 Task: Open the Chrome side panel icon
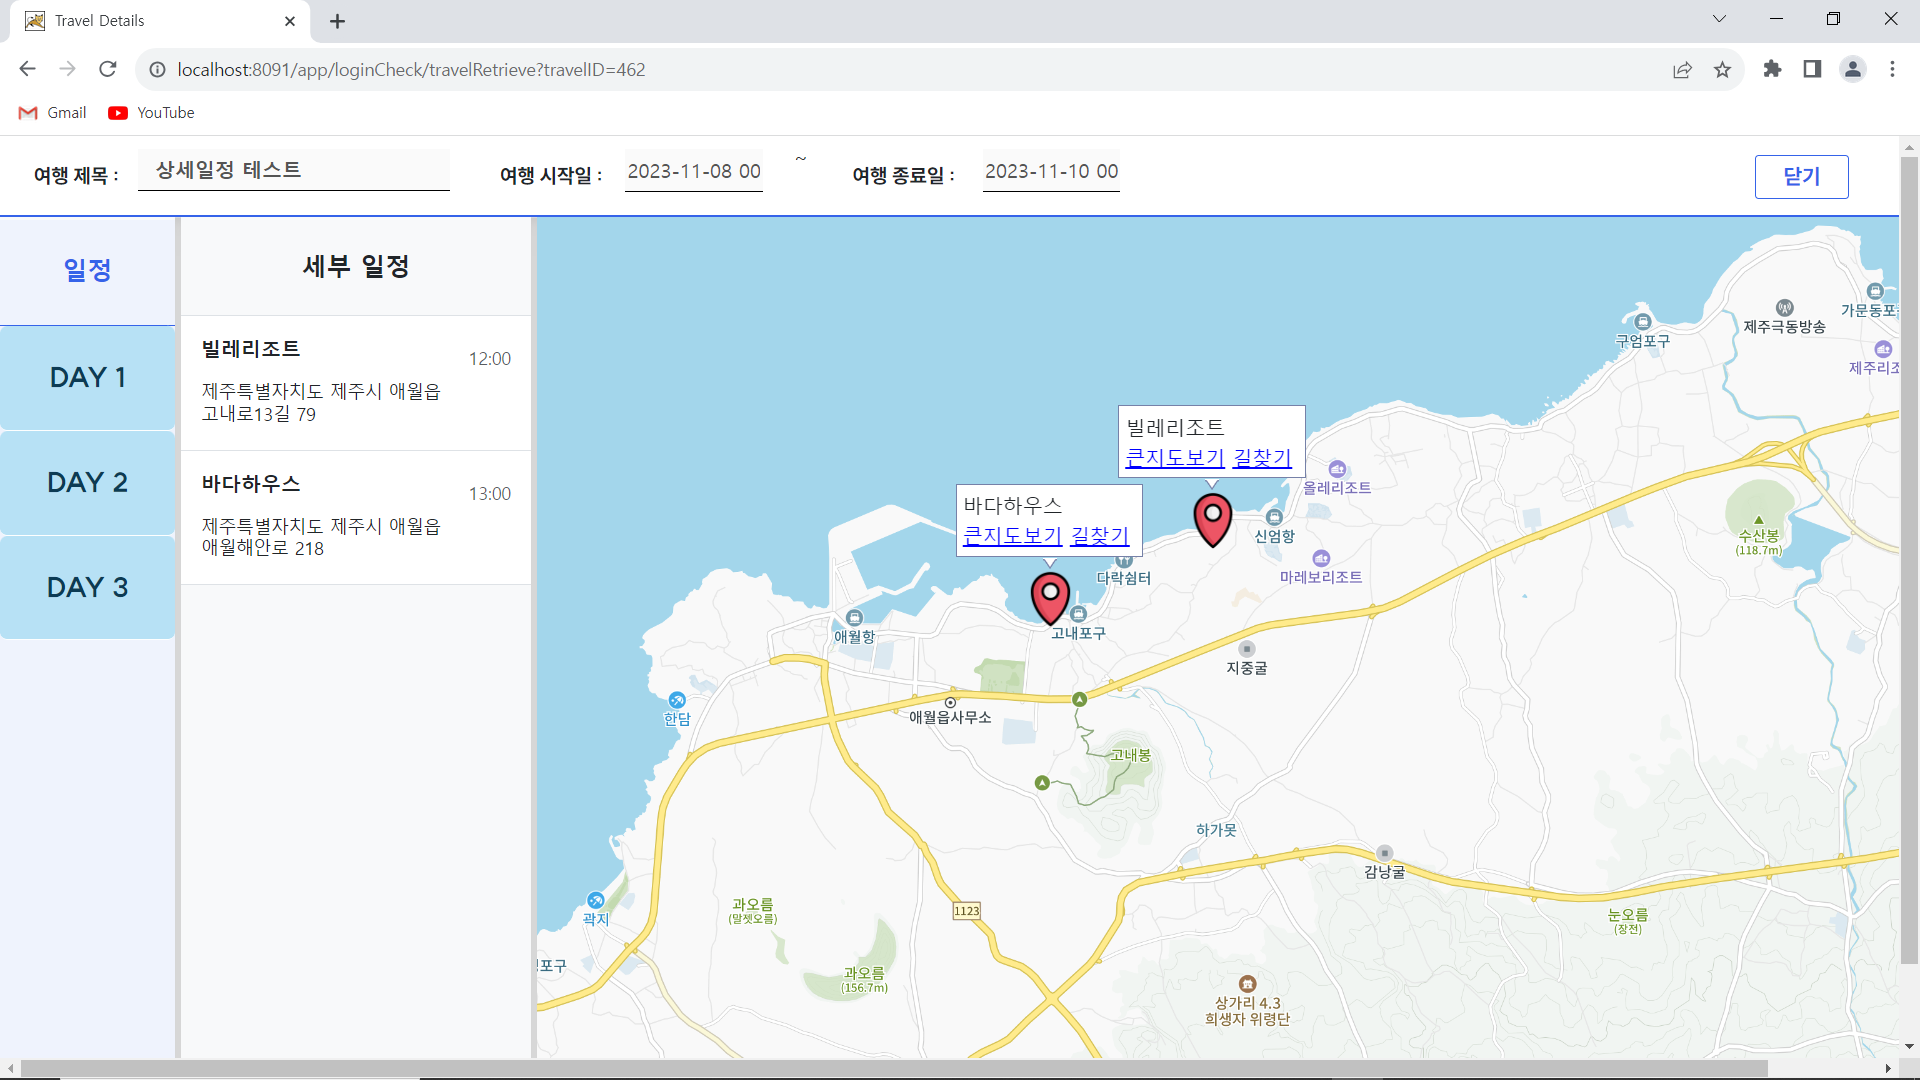tap(1812, 69)
